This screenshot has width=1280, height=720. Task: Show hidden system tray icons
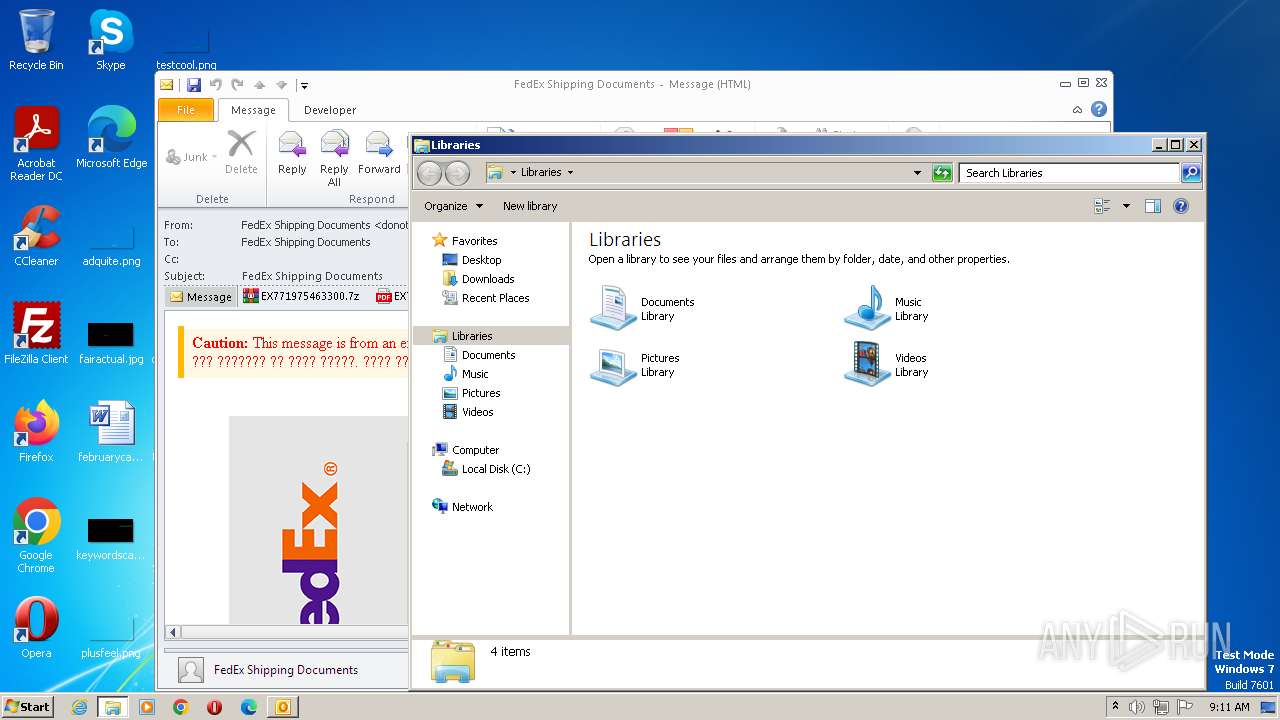pyautogui.click(x=1115, y=707)
